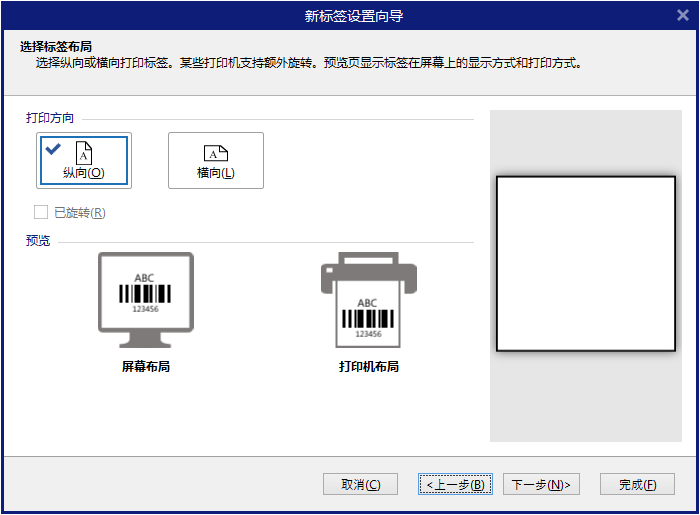Finish the wizard with 完成
Viewport: 700px width, 515px height.
[637, 485]
